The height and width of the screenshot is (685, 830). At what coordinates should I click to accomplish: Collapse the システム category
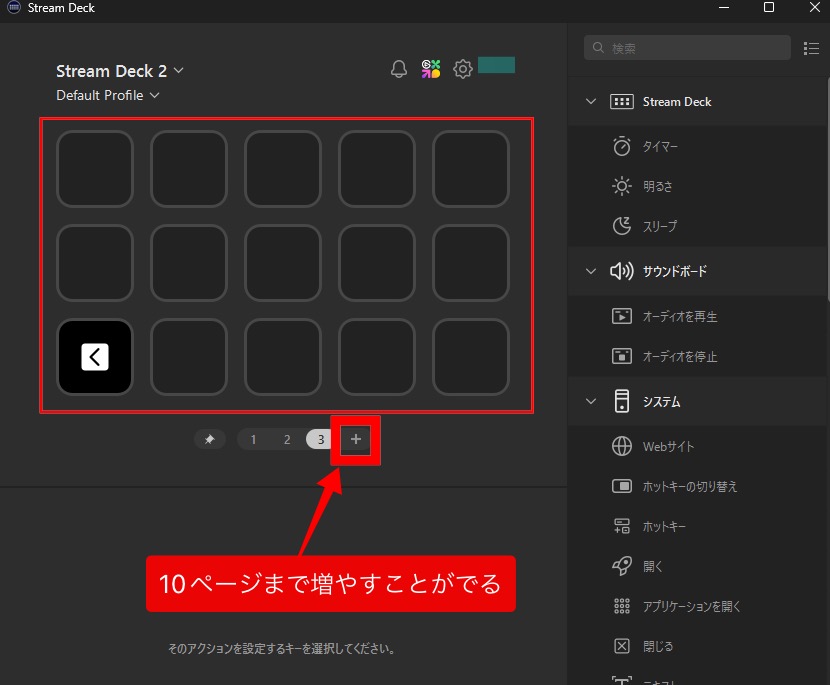coord(591,401)
